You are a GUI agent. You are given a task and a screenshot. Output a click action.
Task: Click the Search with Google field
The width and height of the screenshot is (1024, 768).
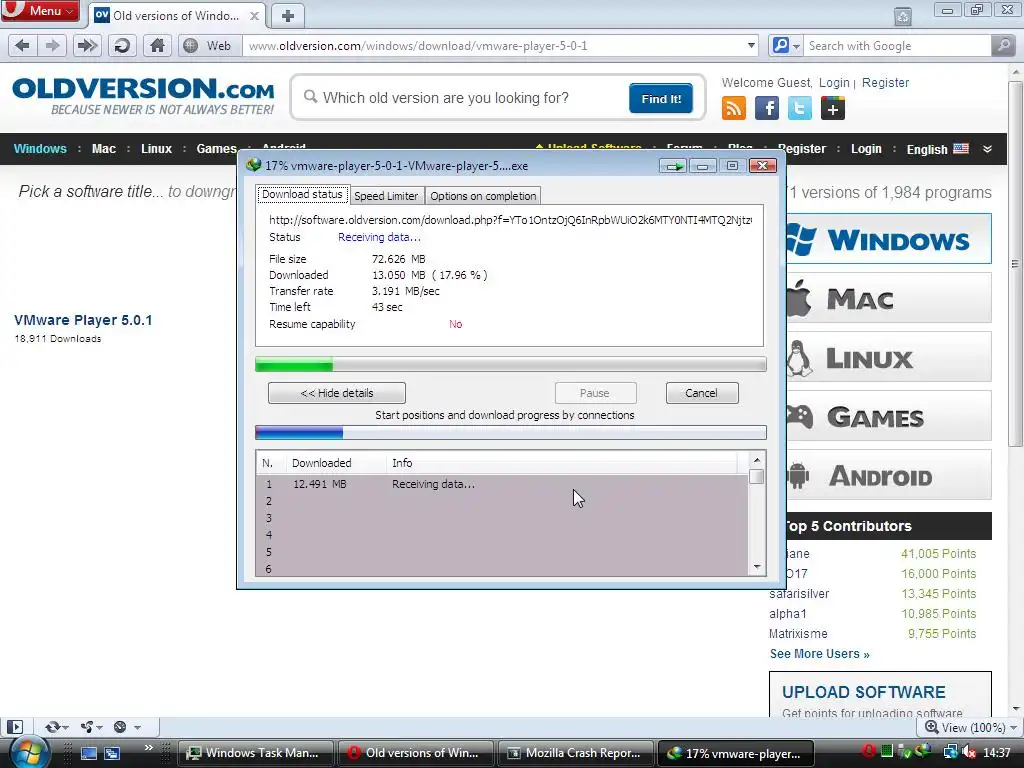point(897,46)
